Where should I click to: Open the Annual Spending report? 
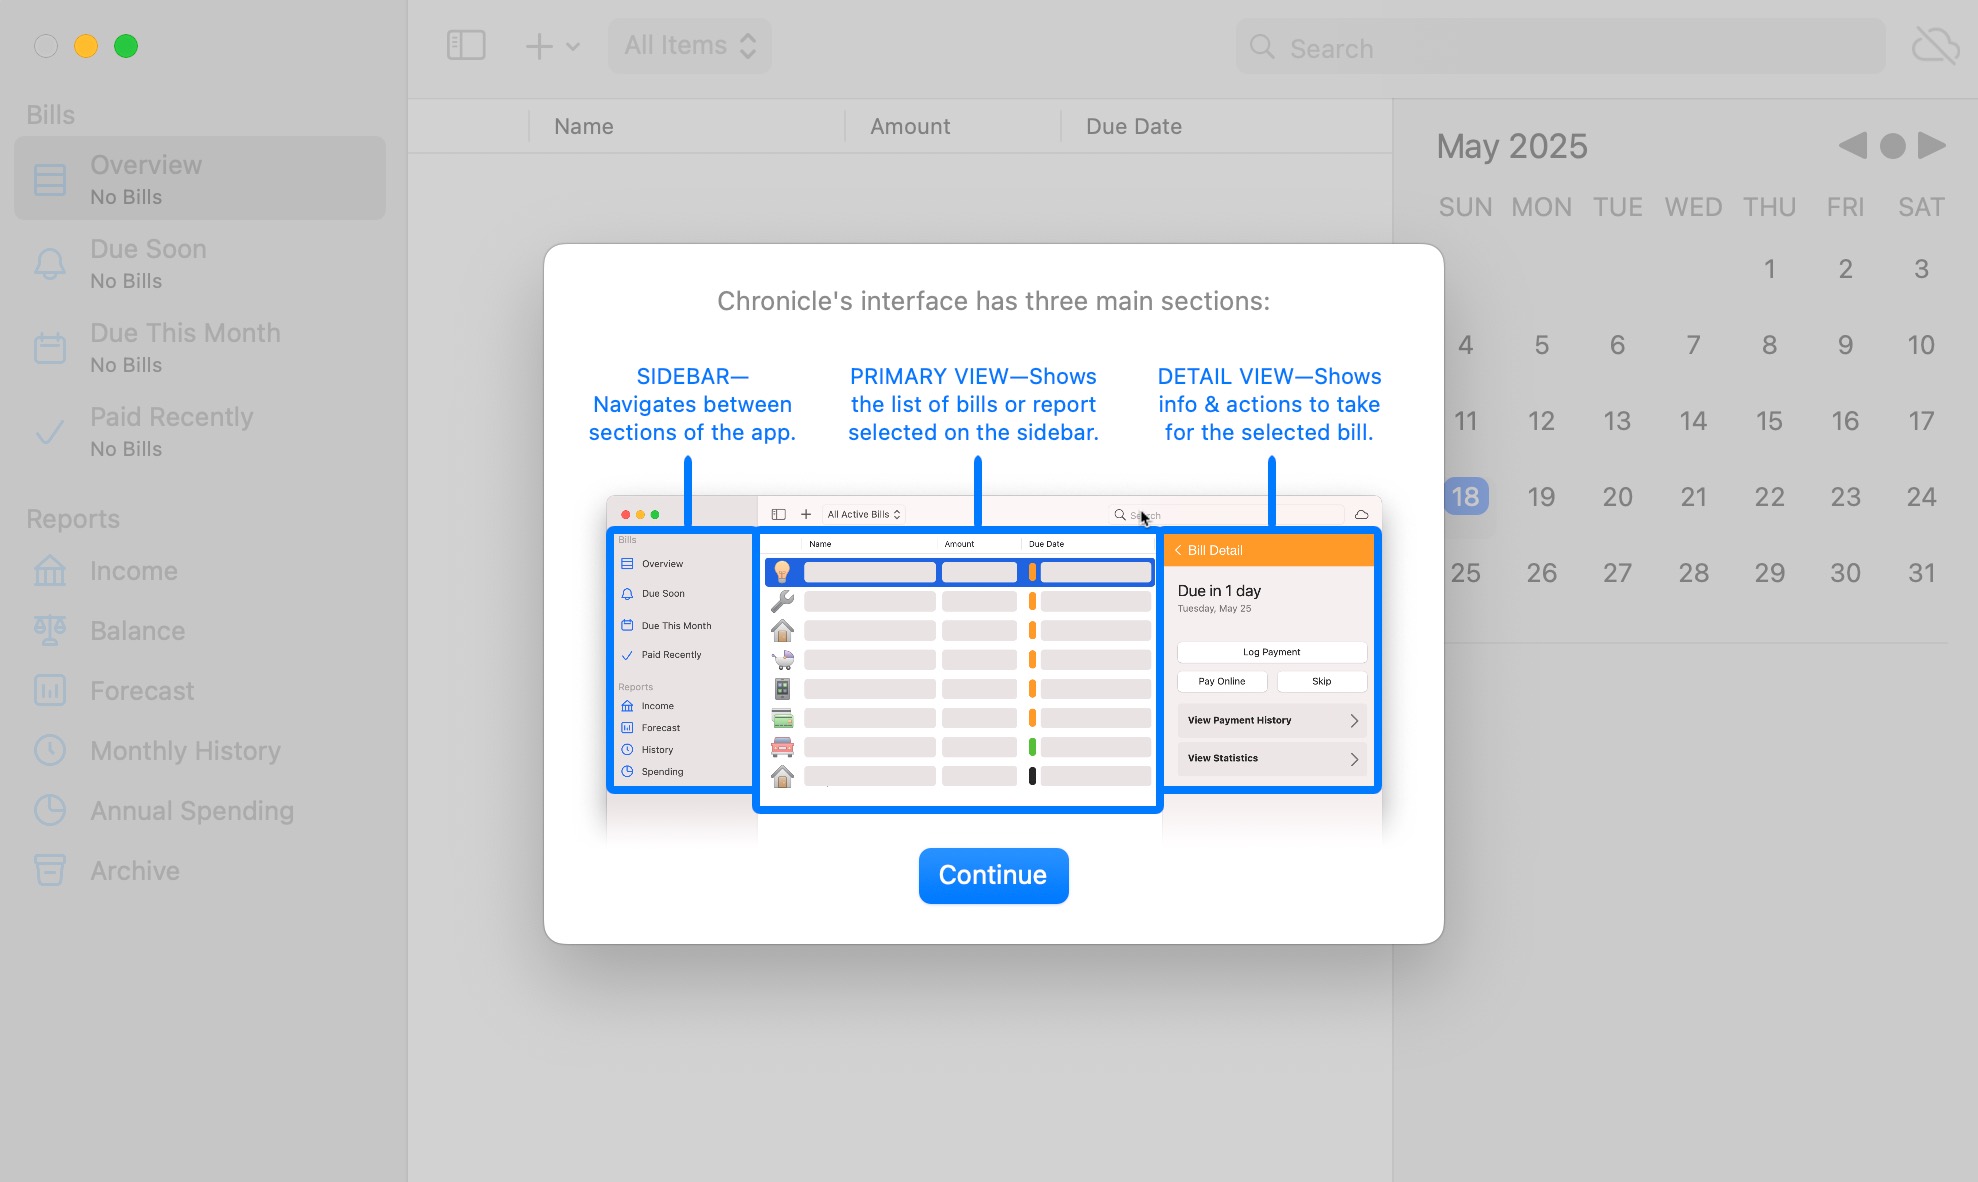tap(200, 811)
